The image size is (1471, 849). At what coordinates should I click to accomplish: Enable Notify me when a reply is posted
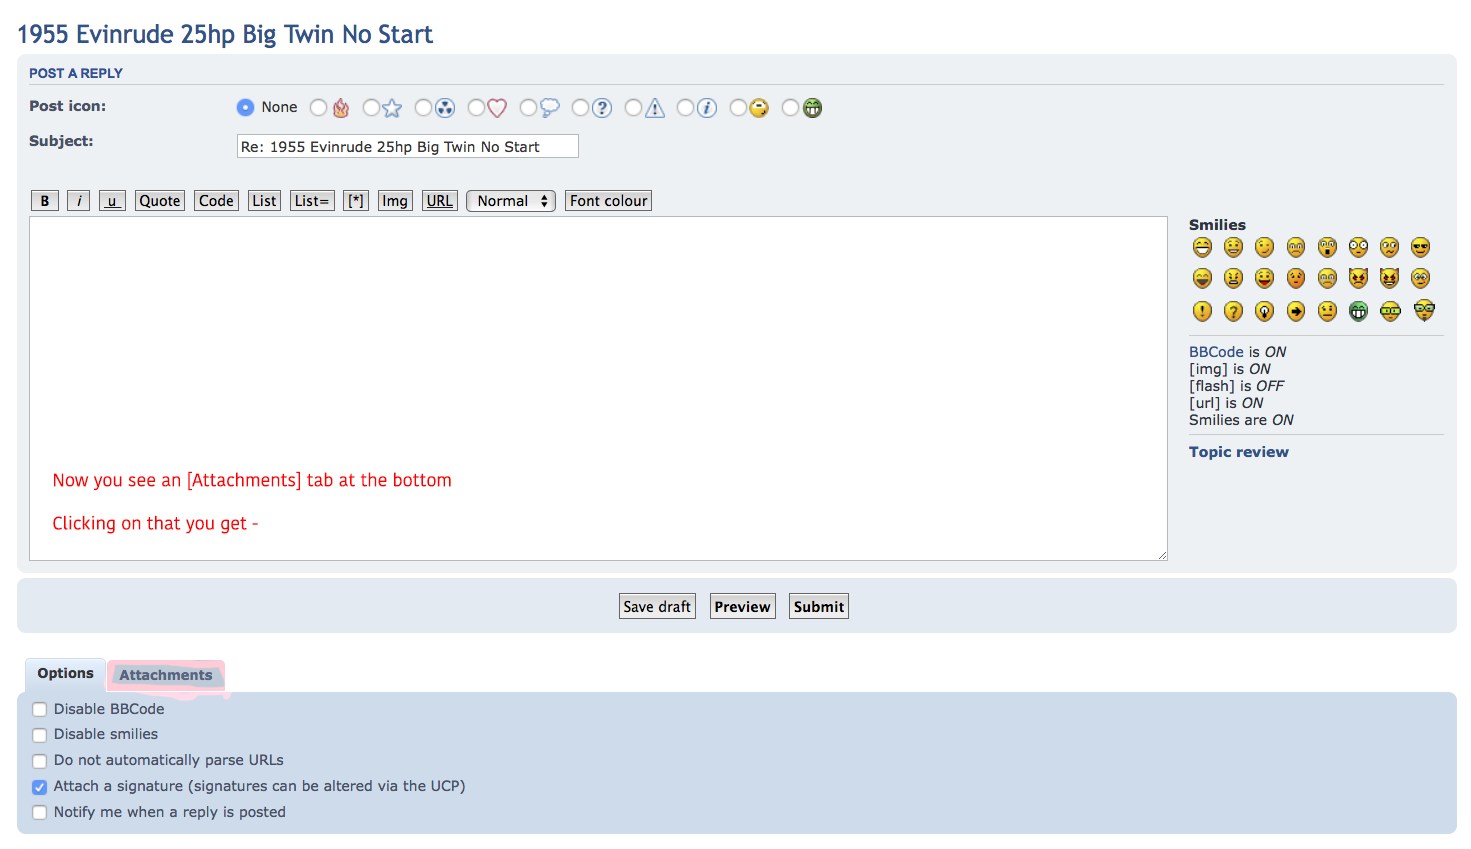[x=40, y=812]
